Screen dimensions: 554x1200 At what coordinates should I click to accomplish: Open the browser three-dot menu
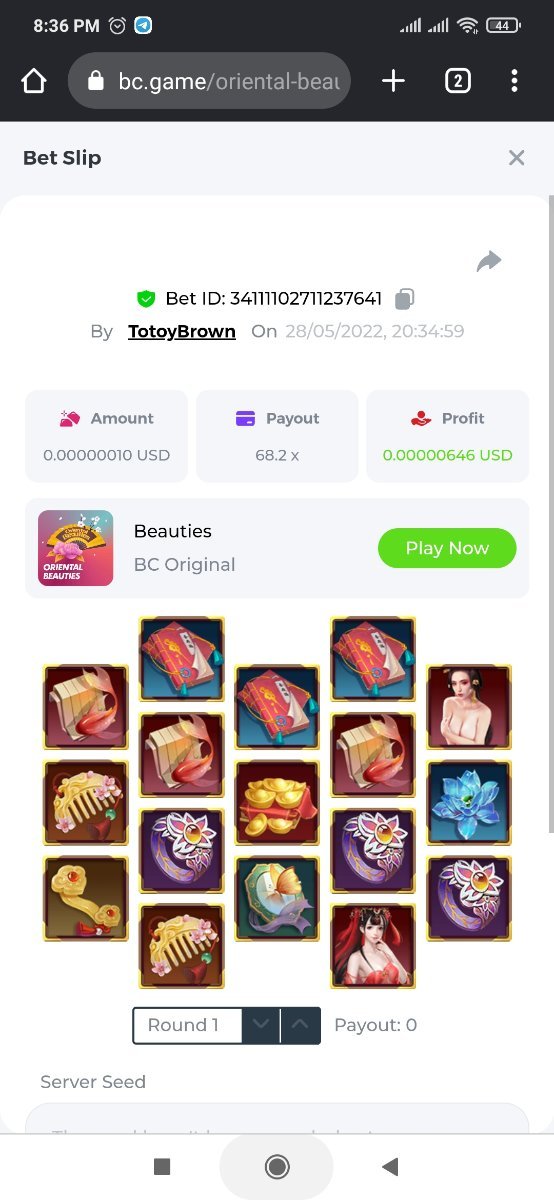pos(514,81)
